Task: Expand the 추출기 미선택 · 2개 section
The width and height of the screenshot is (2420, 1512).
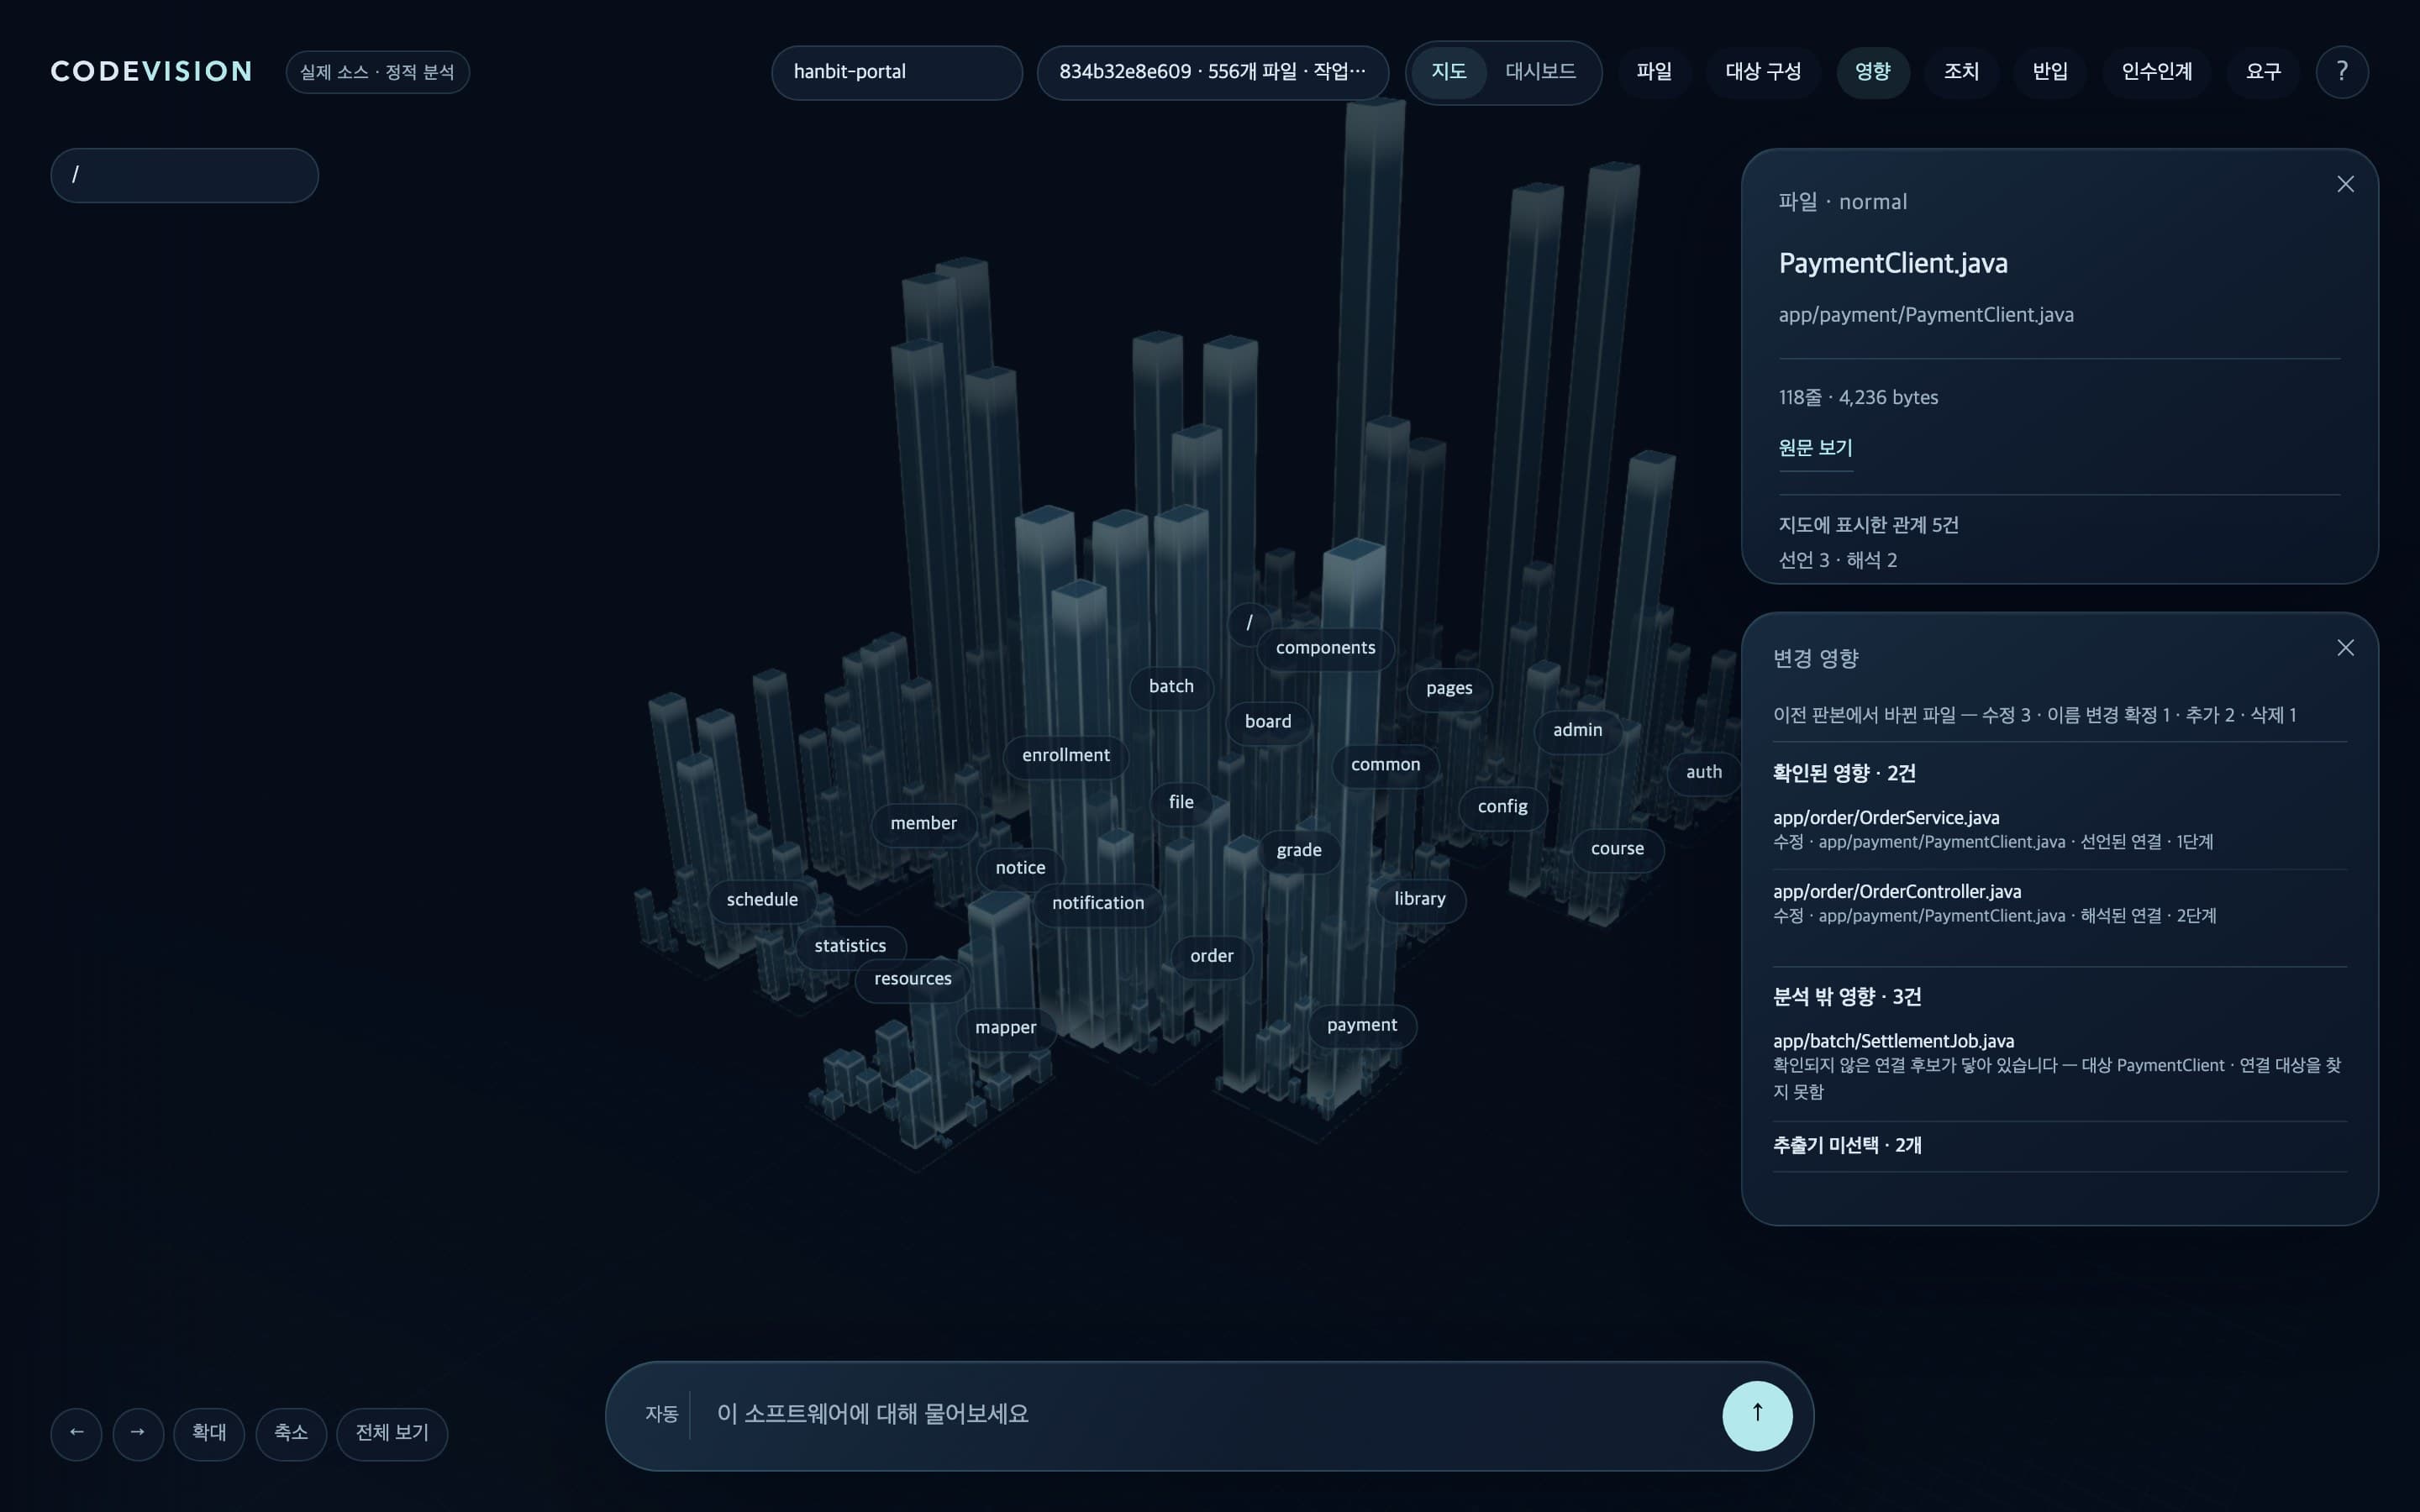Action: pyautogui.click(x=2059, y=1146)
